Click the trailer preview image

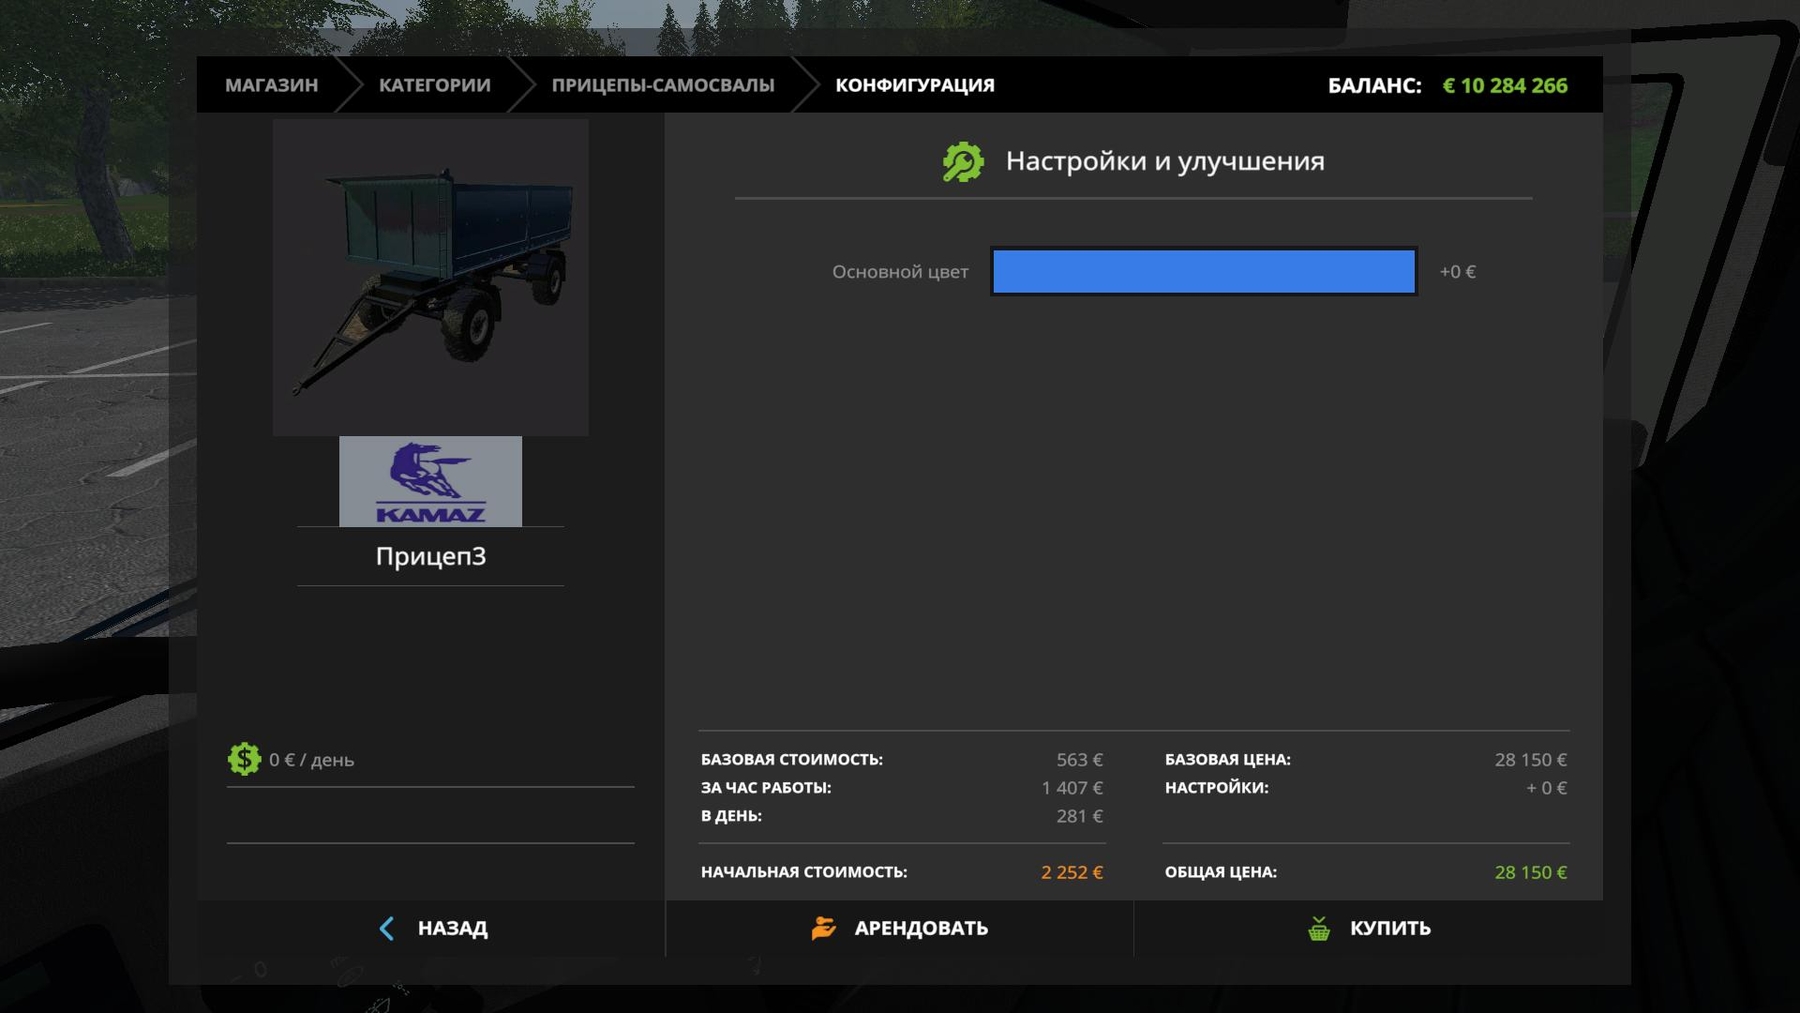(x=430, y=277)
